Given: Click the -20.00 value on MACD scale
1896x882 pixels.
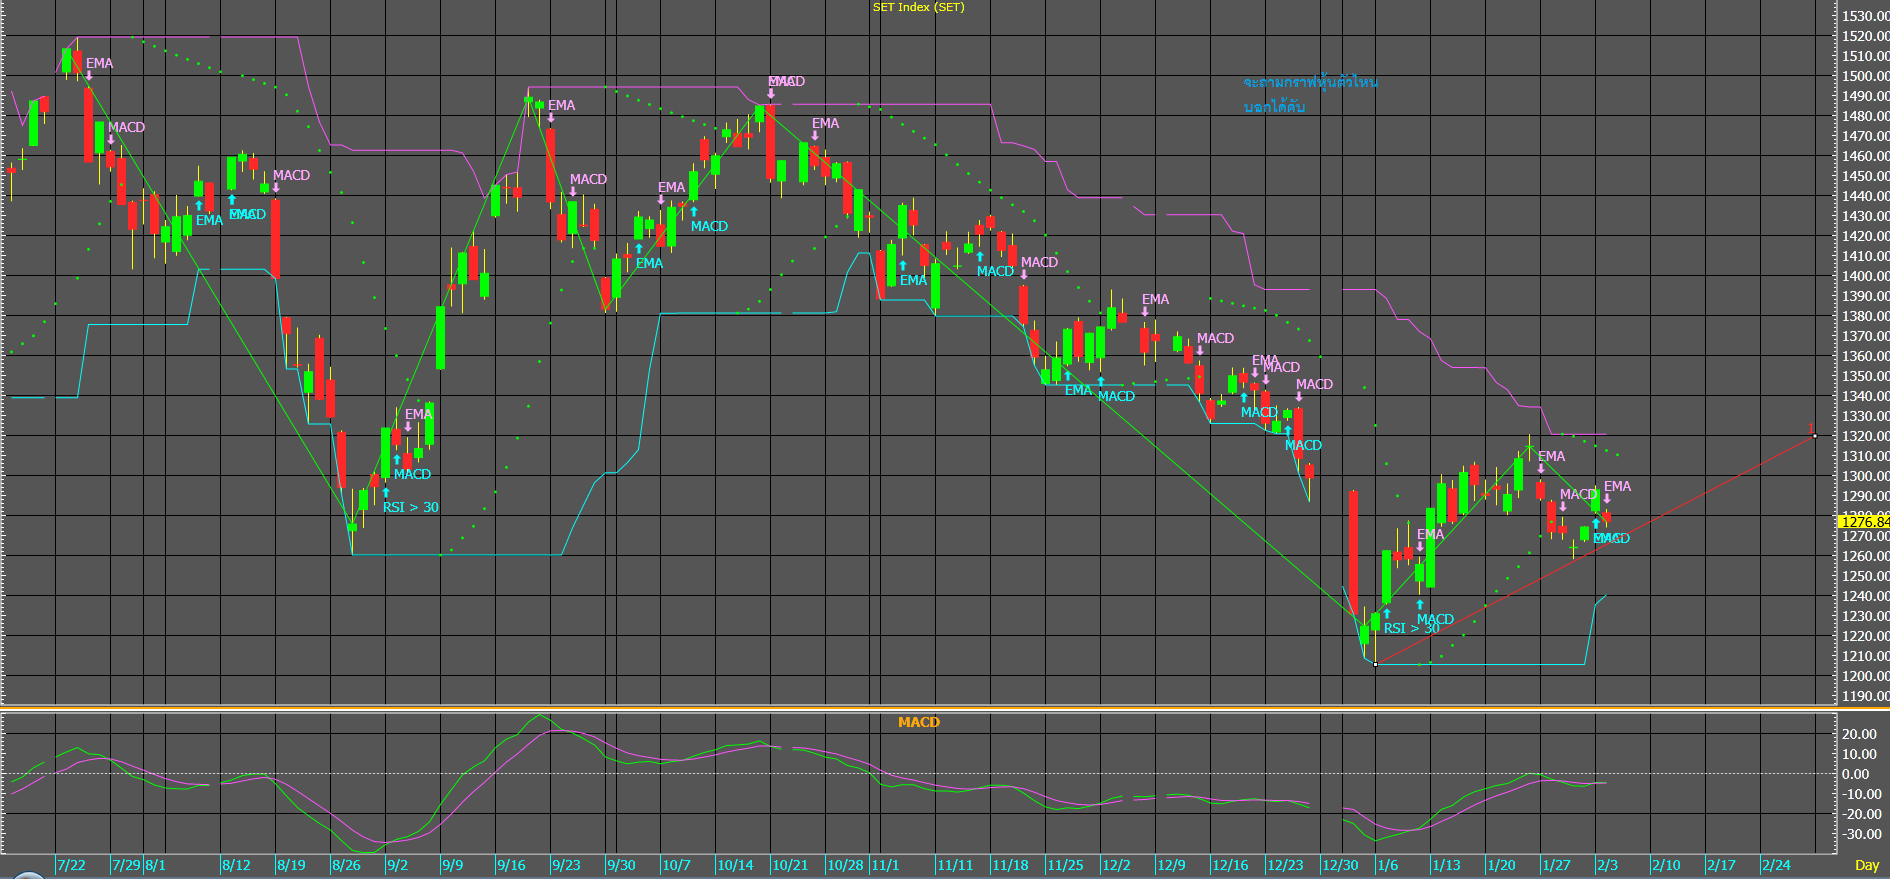Looking at the screenshot, I should pyautogui.click(x=1860, y=814).
